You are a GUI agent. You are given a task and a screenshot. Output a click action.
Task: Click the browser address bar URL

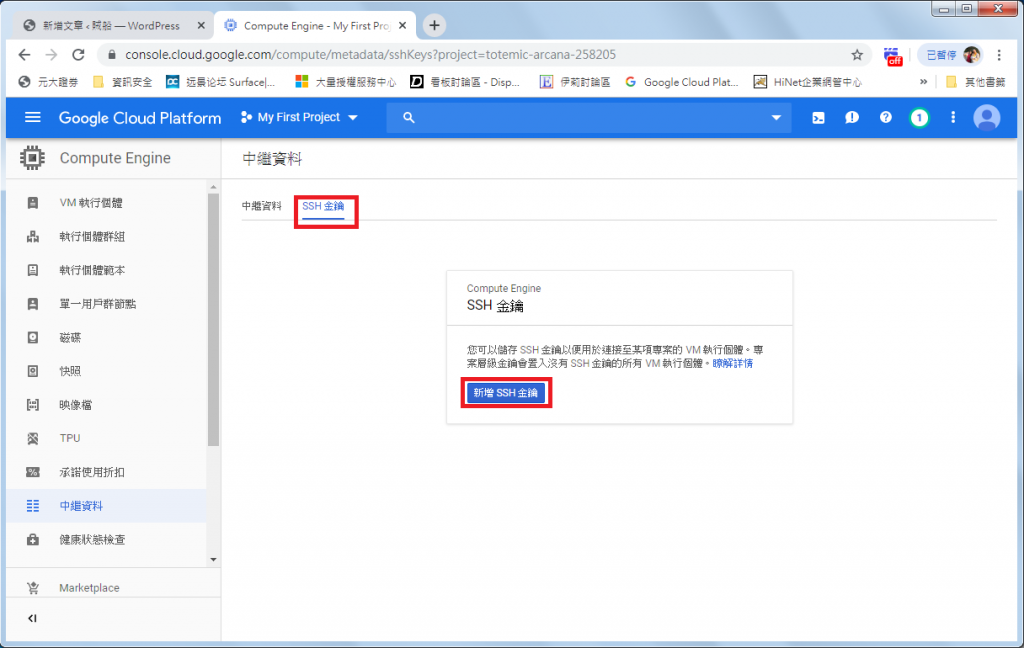point(370,55)
